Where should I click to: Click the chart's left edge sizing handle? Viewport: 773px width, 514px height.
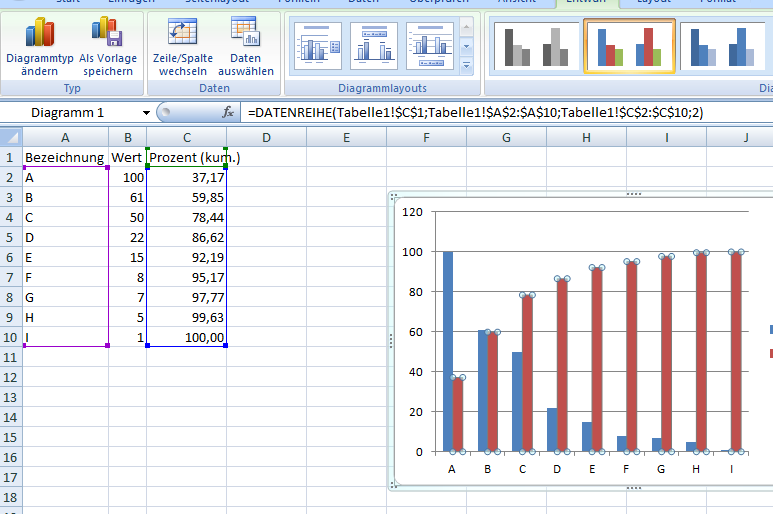pyautogui.click(x=391, y=341)
